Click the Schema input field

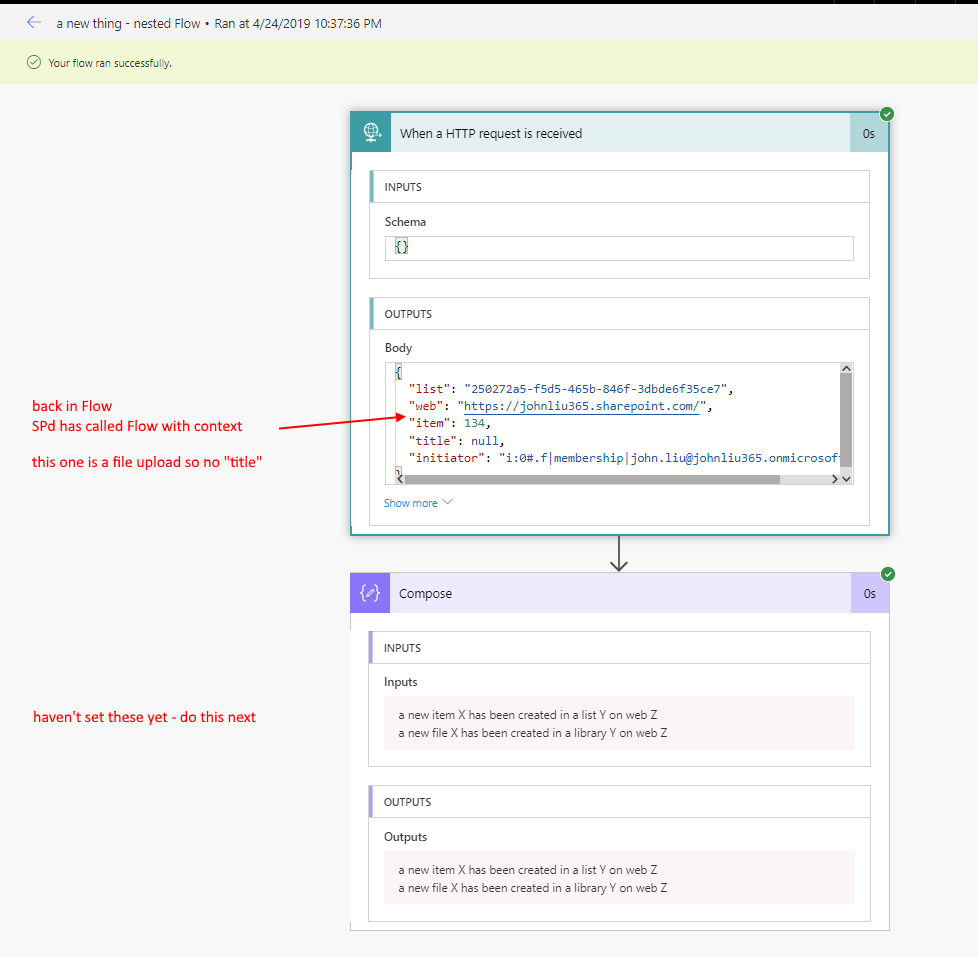(x=619, y=248)
